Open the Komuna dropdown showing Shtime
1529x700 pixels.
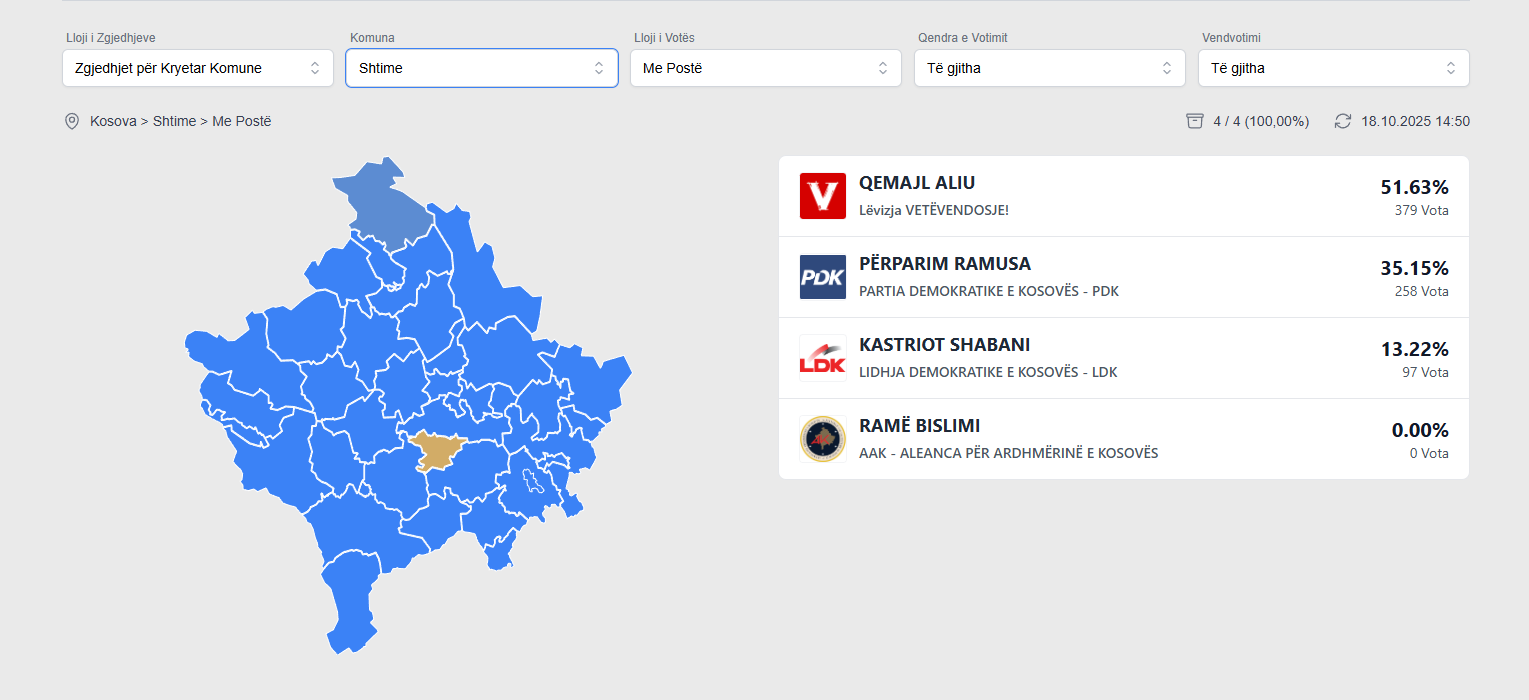click(x=482, y=68)
